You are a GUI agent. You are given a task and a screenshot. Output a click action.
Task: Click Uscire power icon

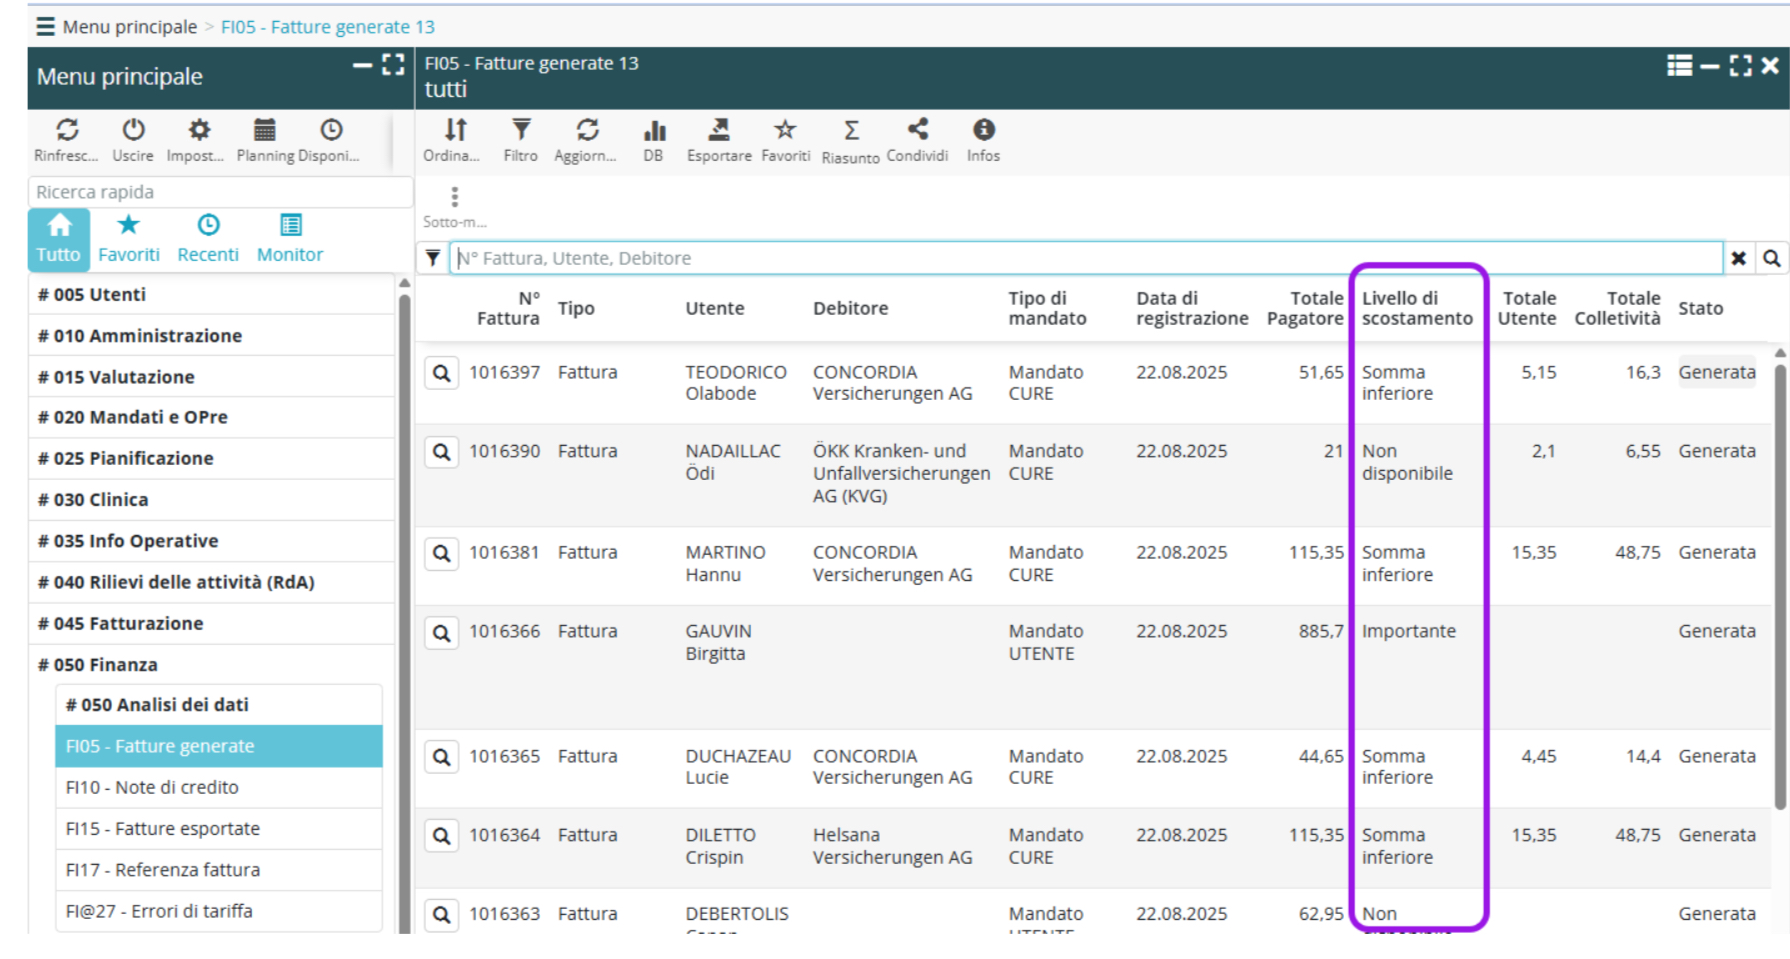point(133,131)
